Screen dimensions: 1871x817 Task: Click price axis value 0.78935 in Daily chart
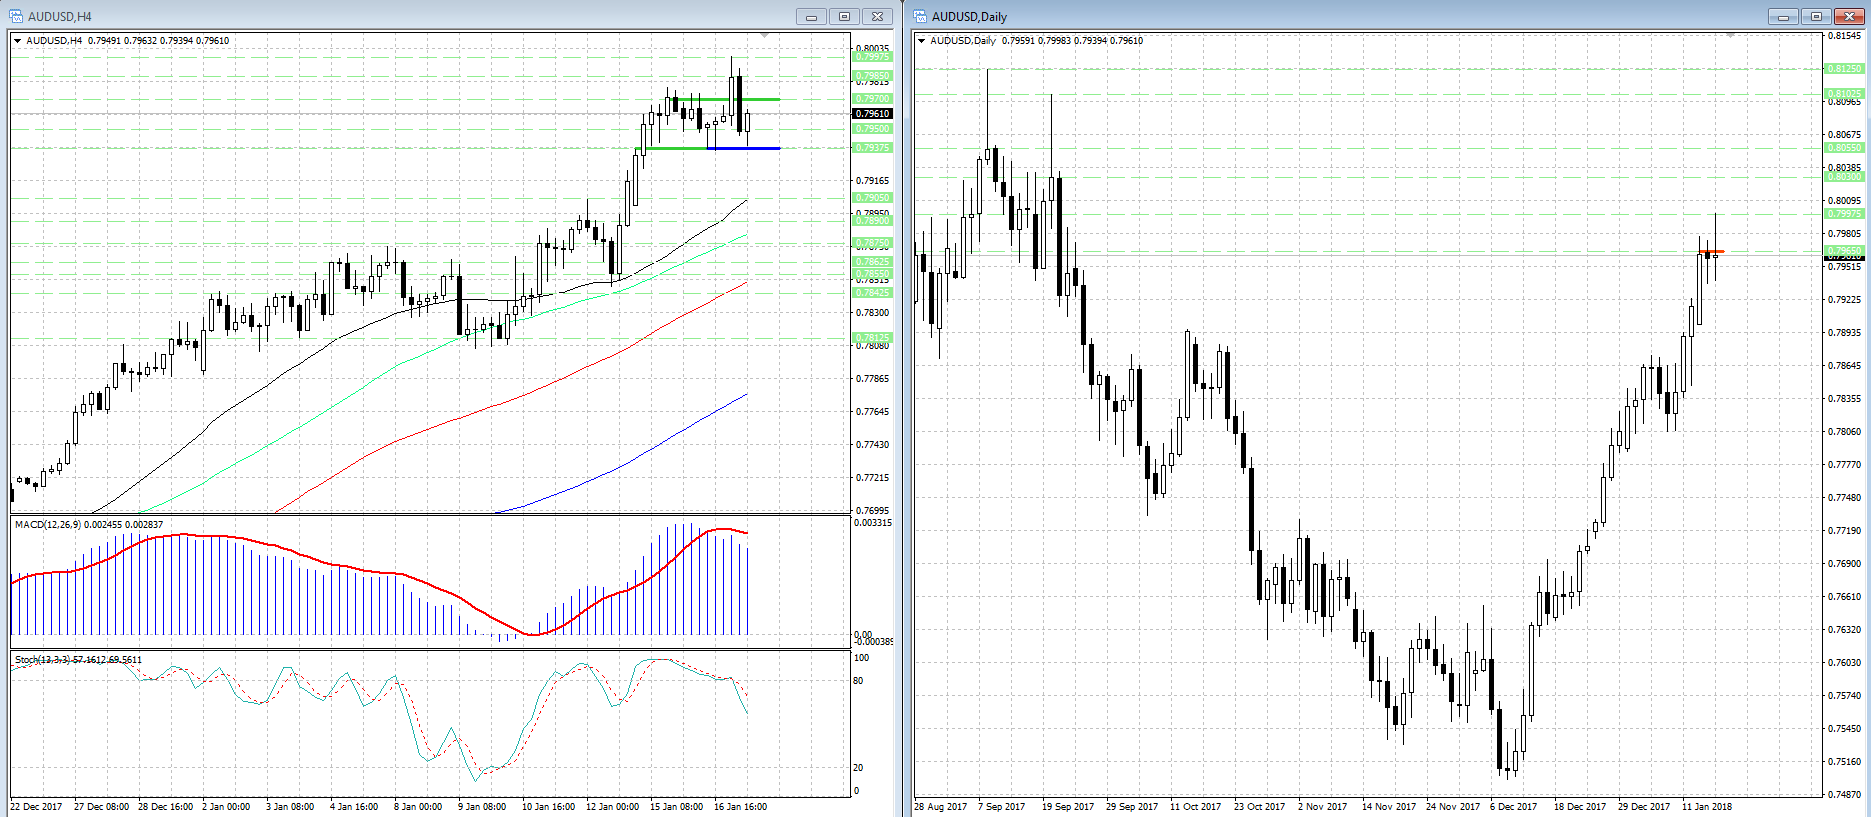click(x=1845, y=333)
